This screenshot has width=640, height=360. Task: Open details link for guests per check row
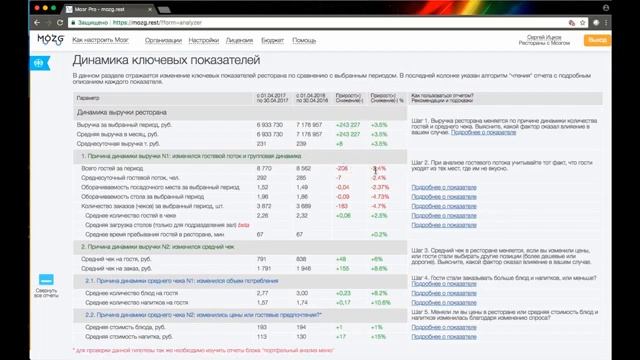tap(444, 216)
